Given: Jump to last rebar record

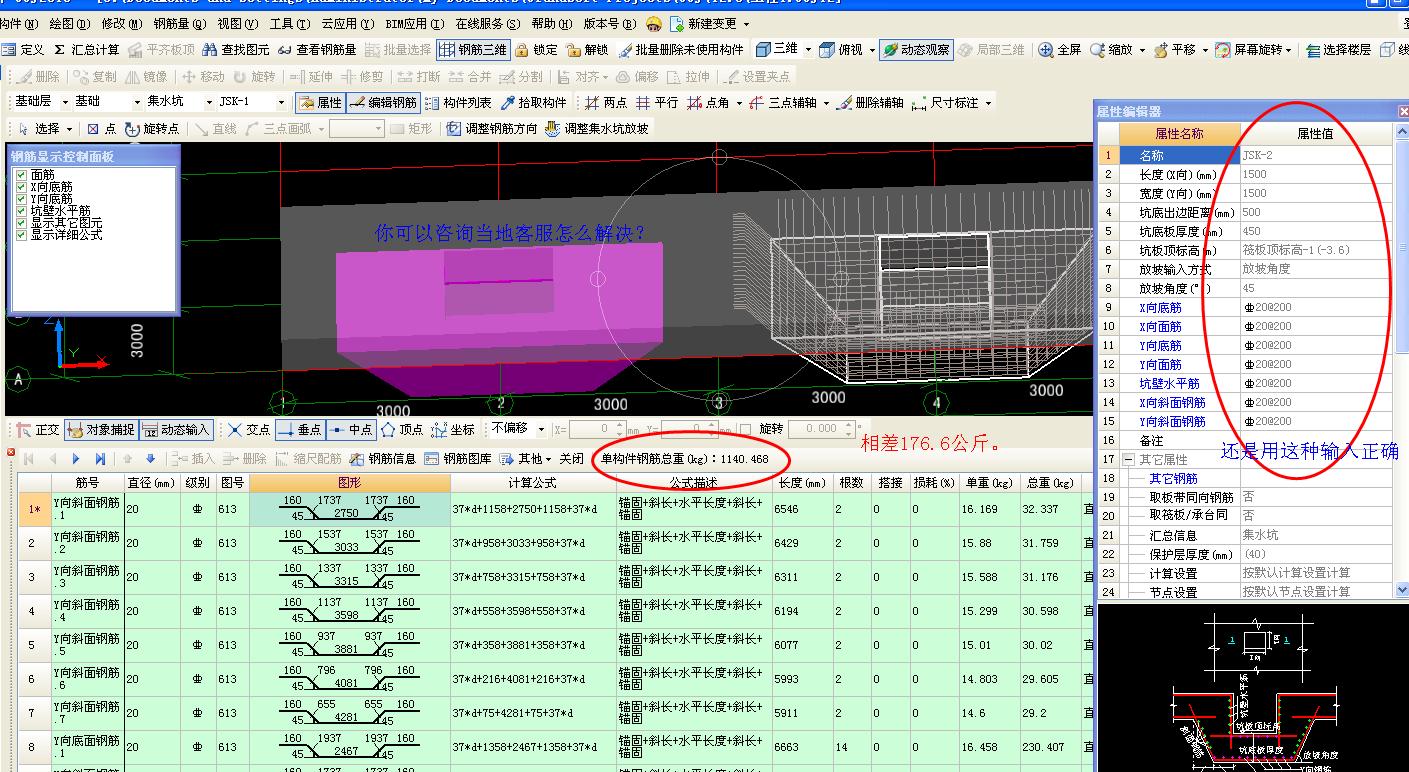Looking at the screenshot, I should (x=100, y=459).
